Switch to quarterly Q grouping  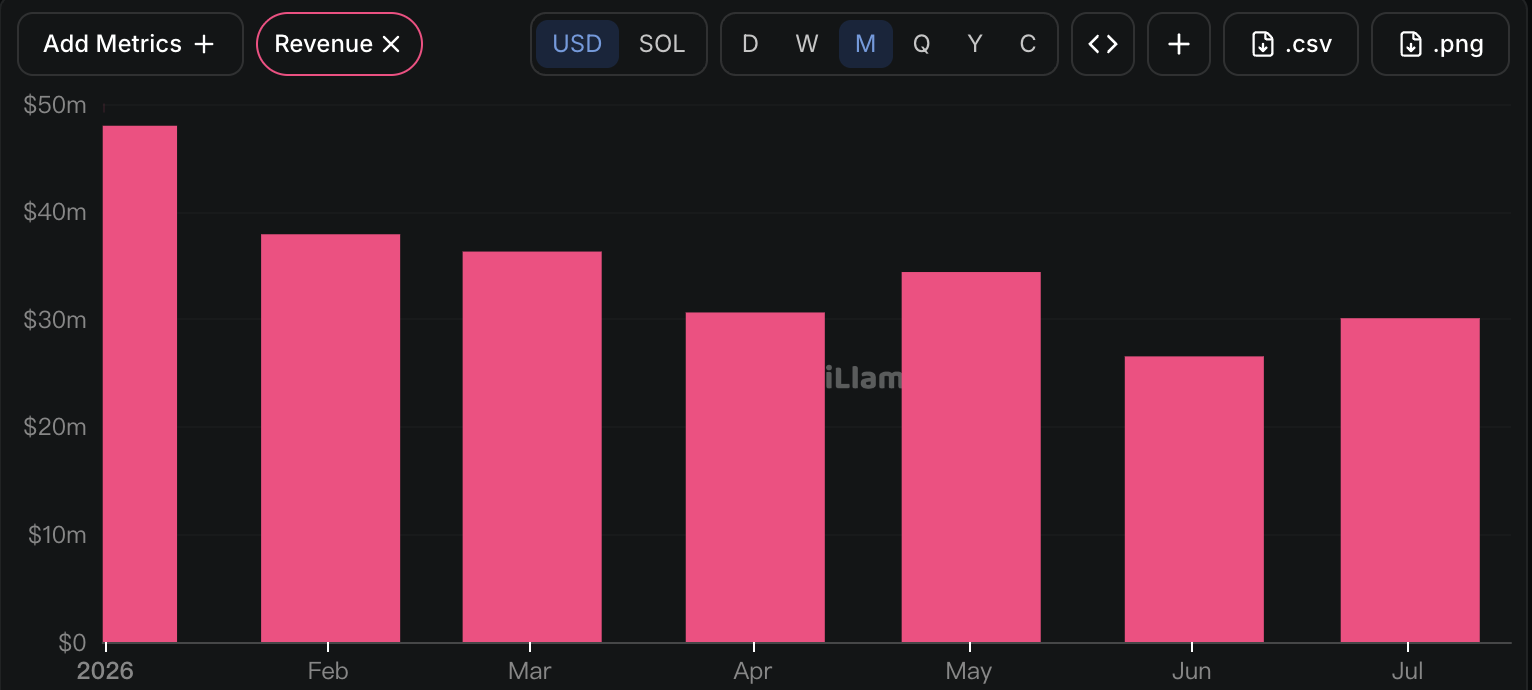click(921, 44)
